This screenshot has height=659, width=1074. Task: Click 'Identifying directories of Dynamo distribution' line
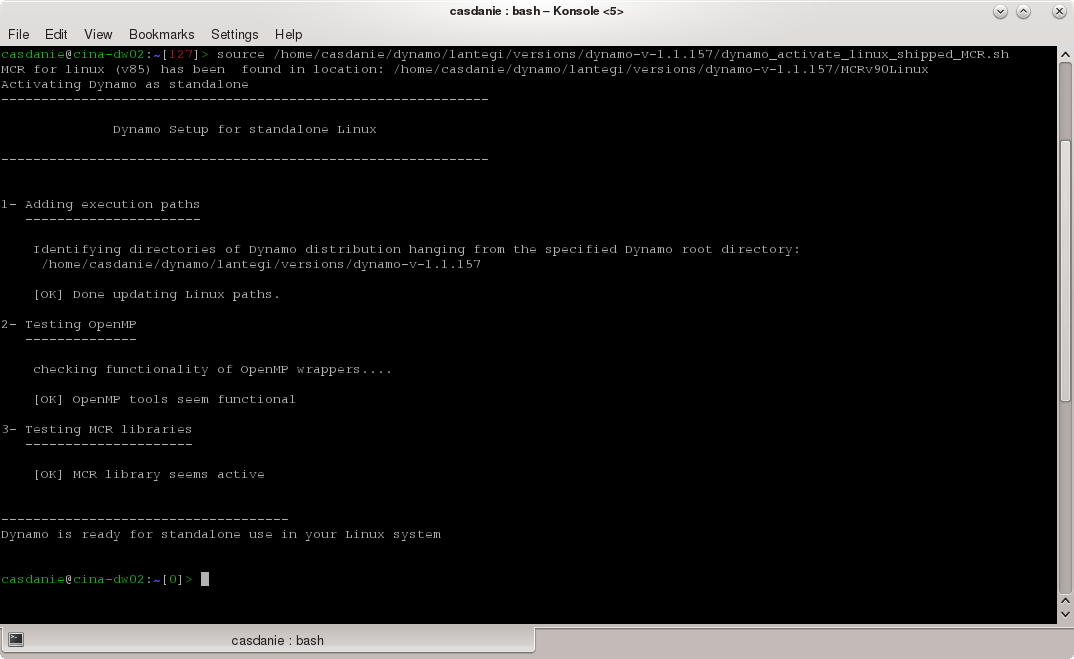tap(416, 249)
